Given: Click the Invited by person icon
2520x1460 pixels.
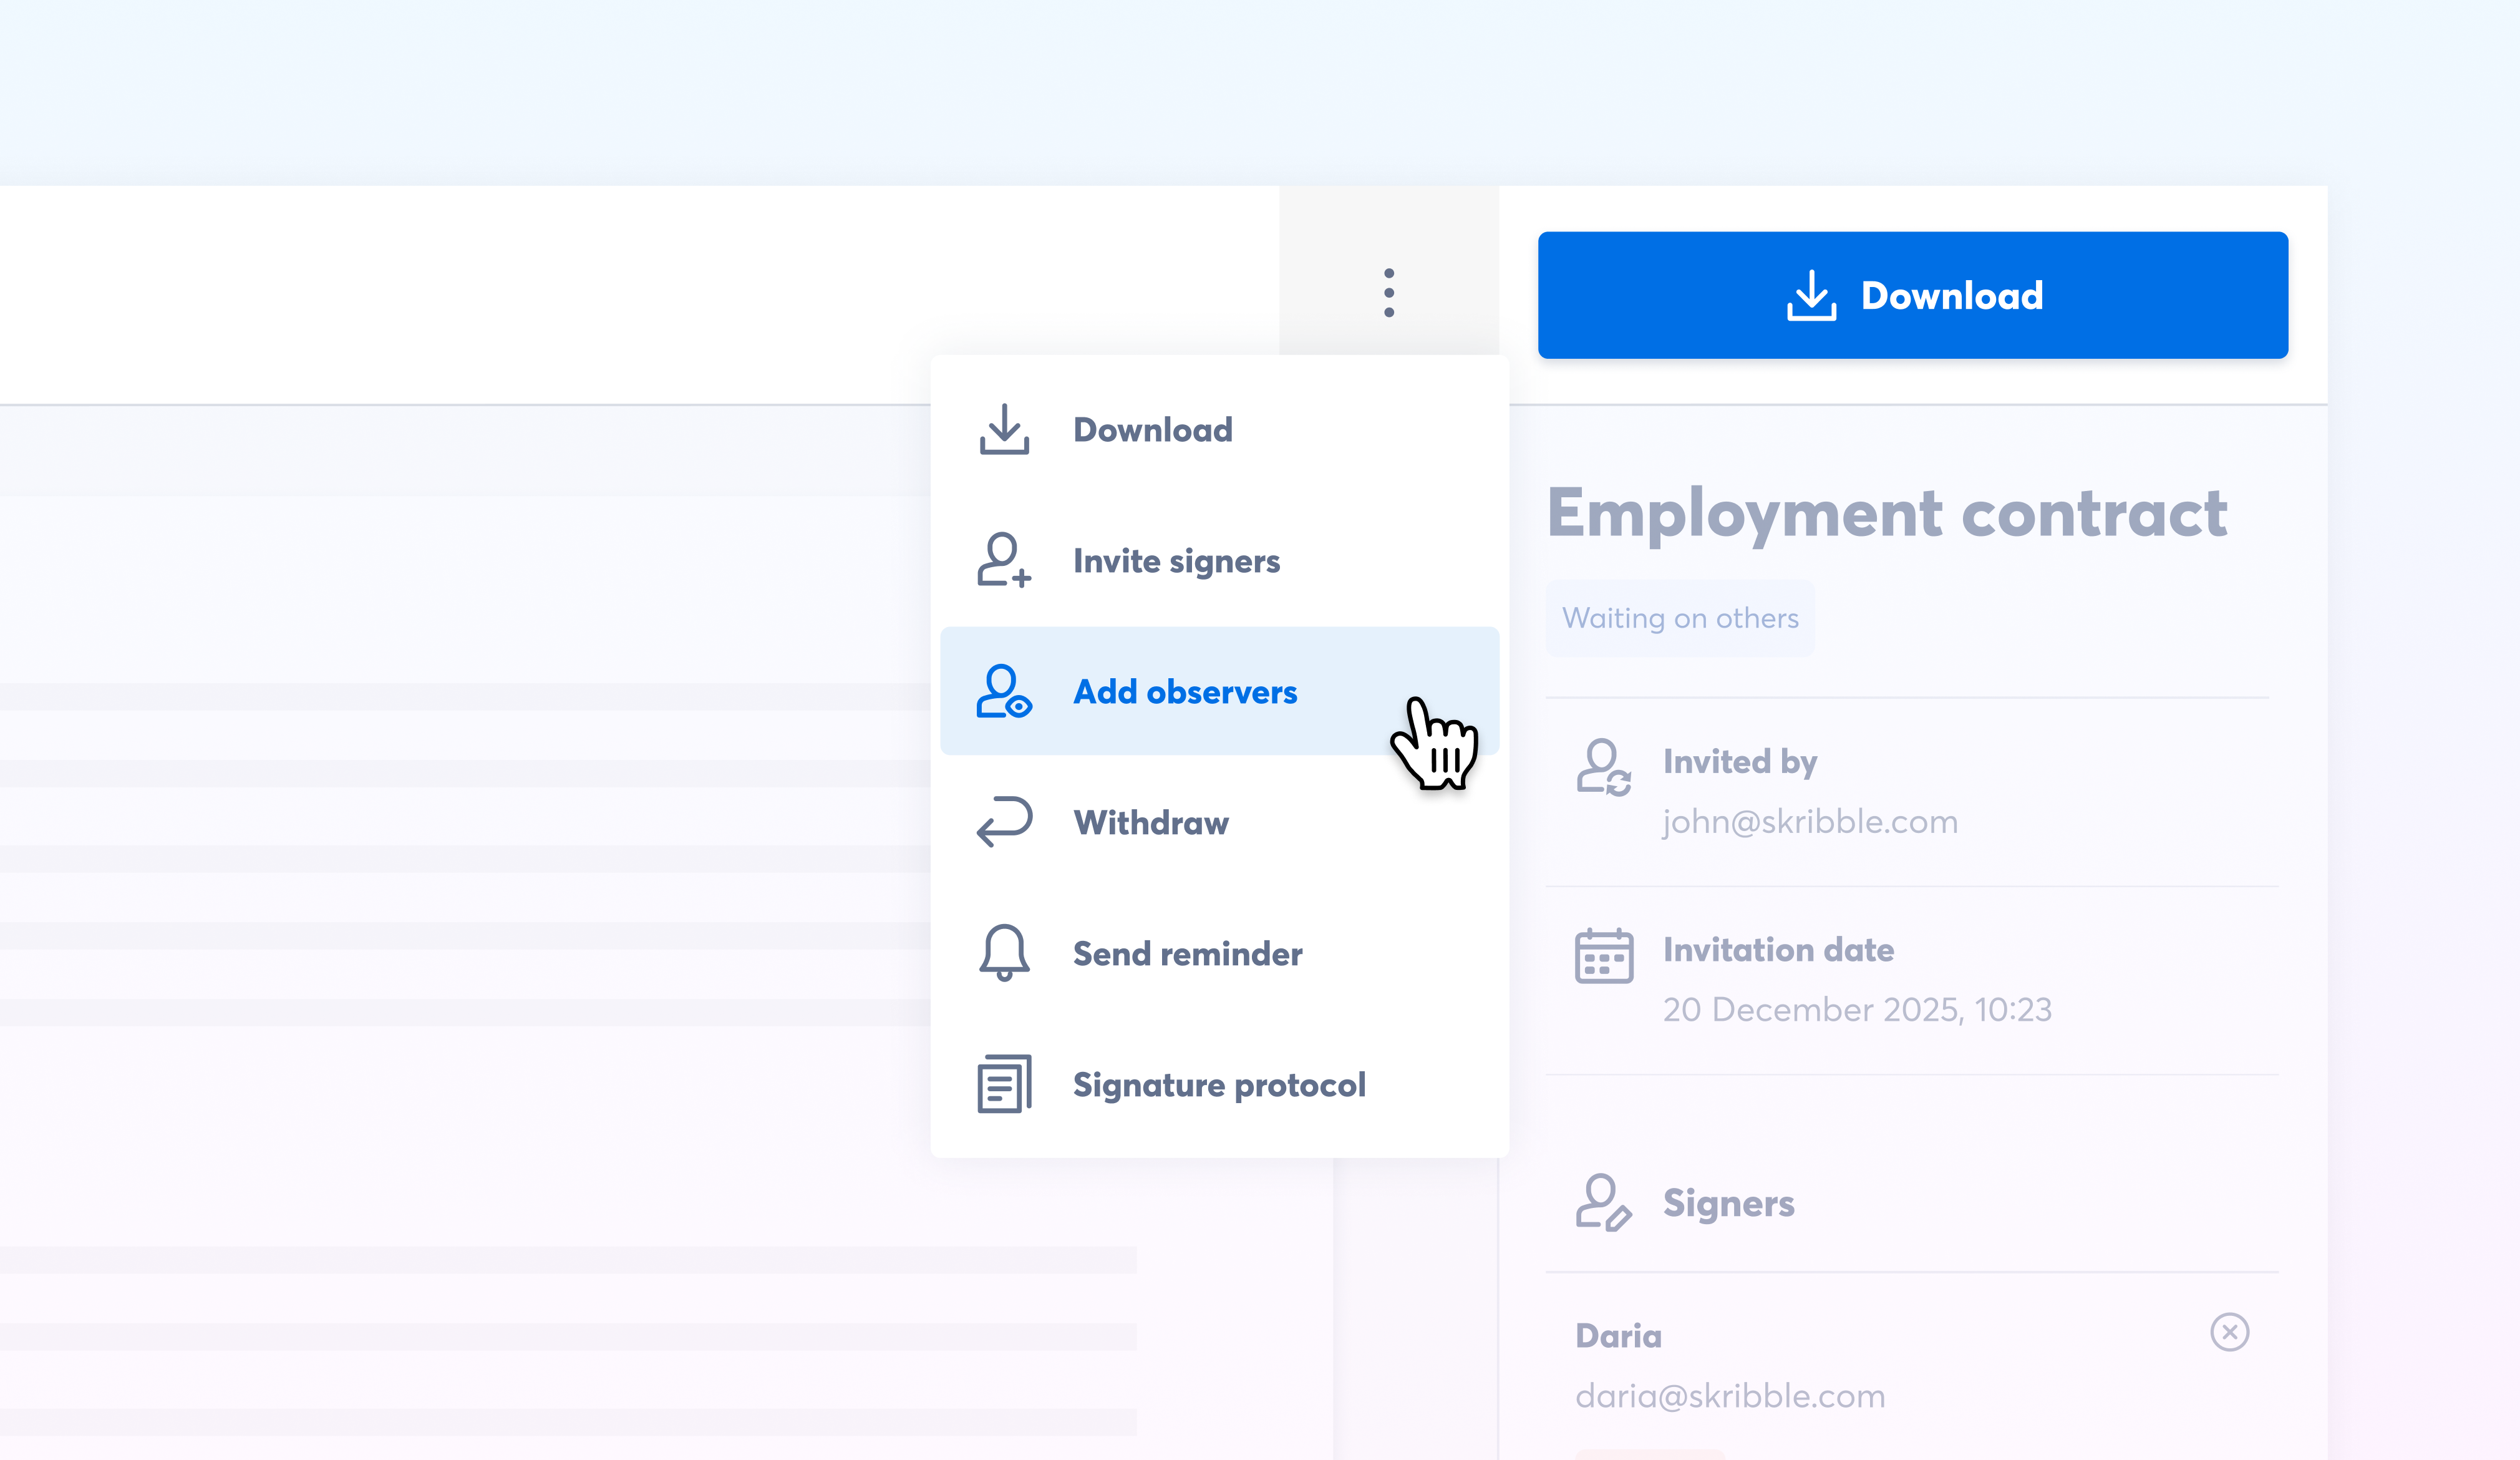Looking at the screenshot, I should coord(1604,767).
